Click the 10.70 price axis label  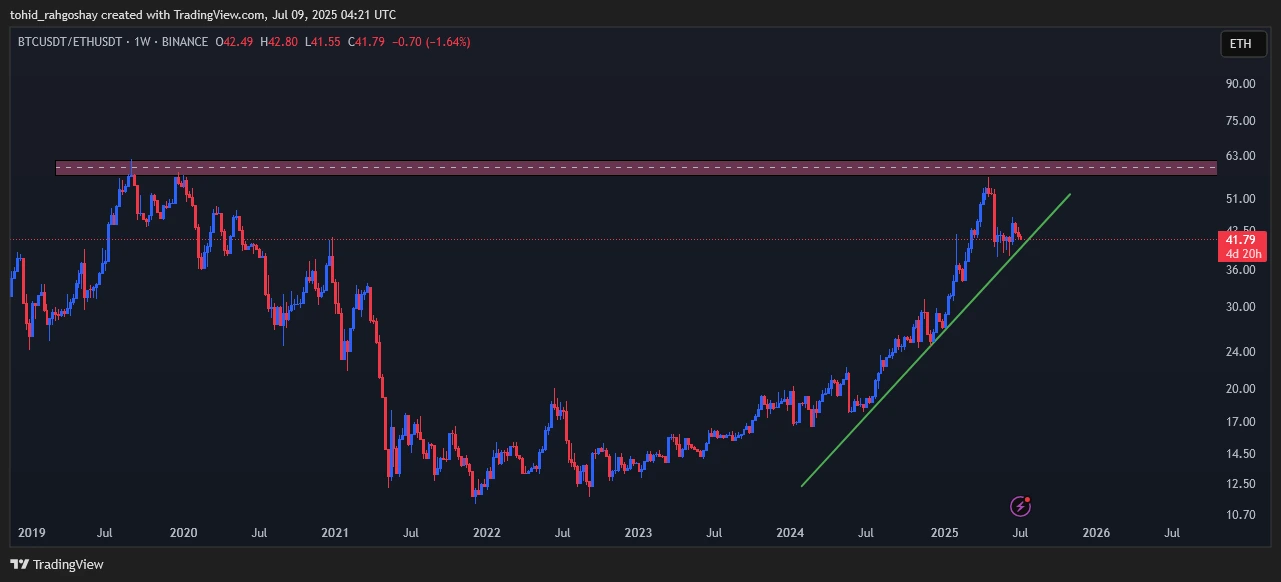[x=1241, y=515]
